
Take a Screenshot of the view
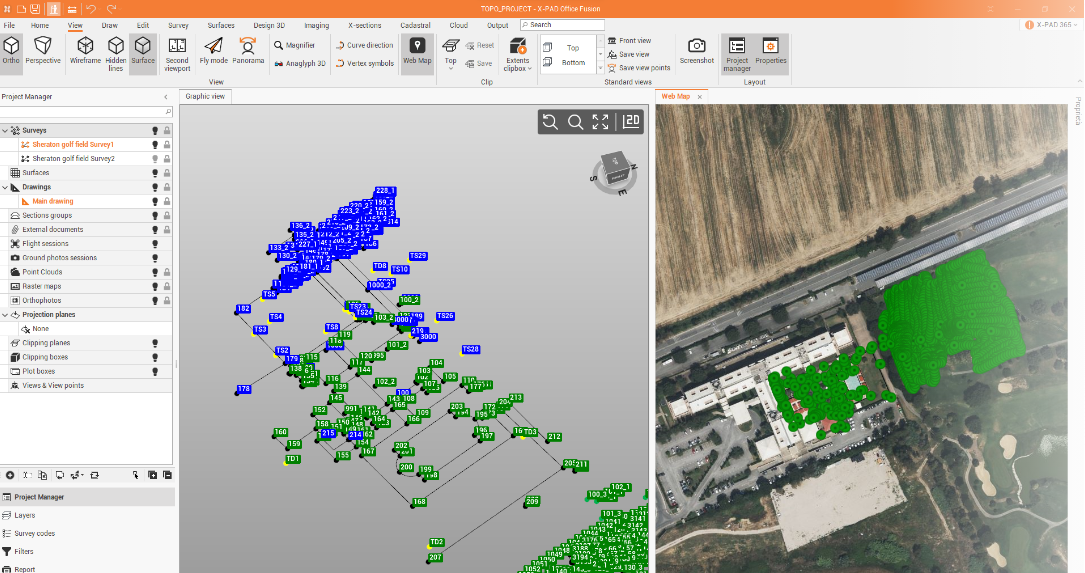pyautogui.click(x=696, y=51)
